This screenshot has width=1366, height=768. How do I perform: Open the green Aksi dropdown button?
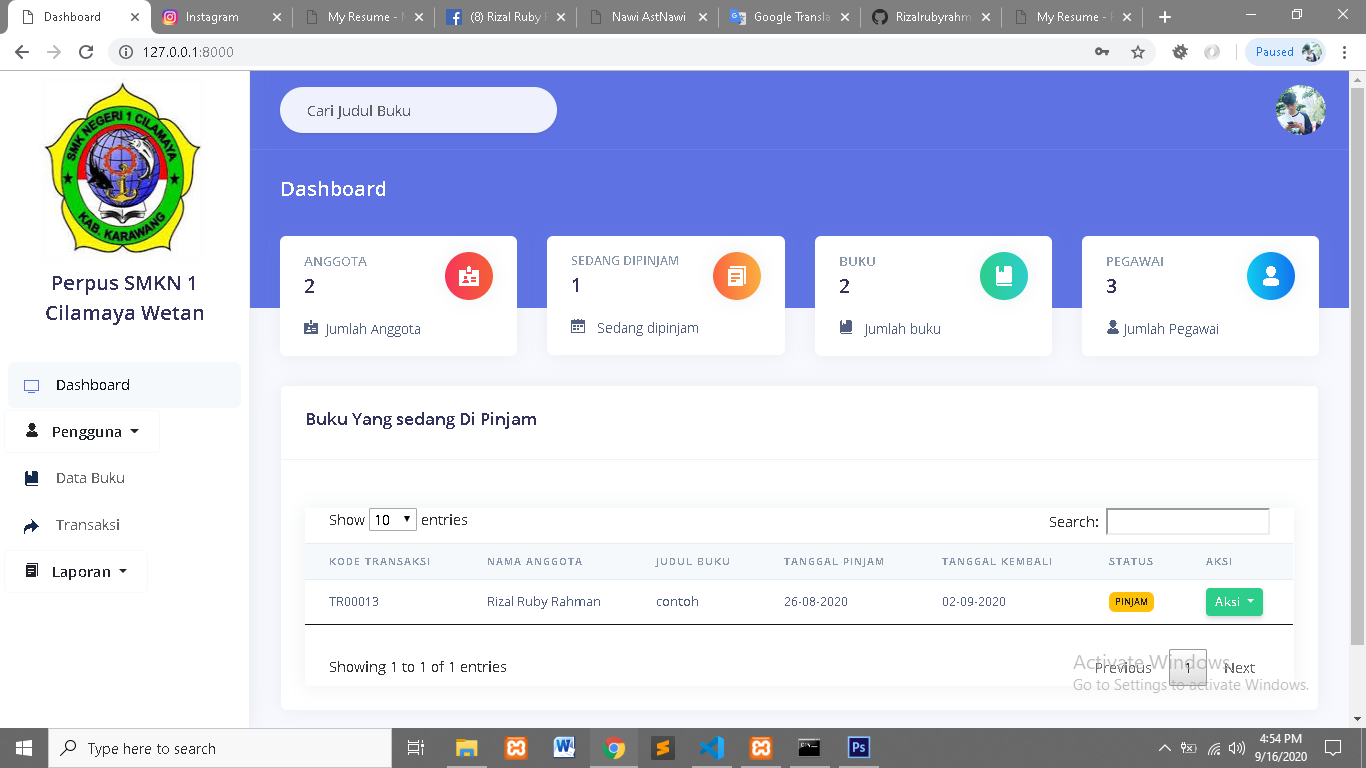tap(1234, 602)
